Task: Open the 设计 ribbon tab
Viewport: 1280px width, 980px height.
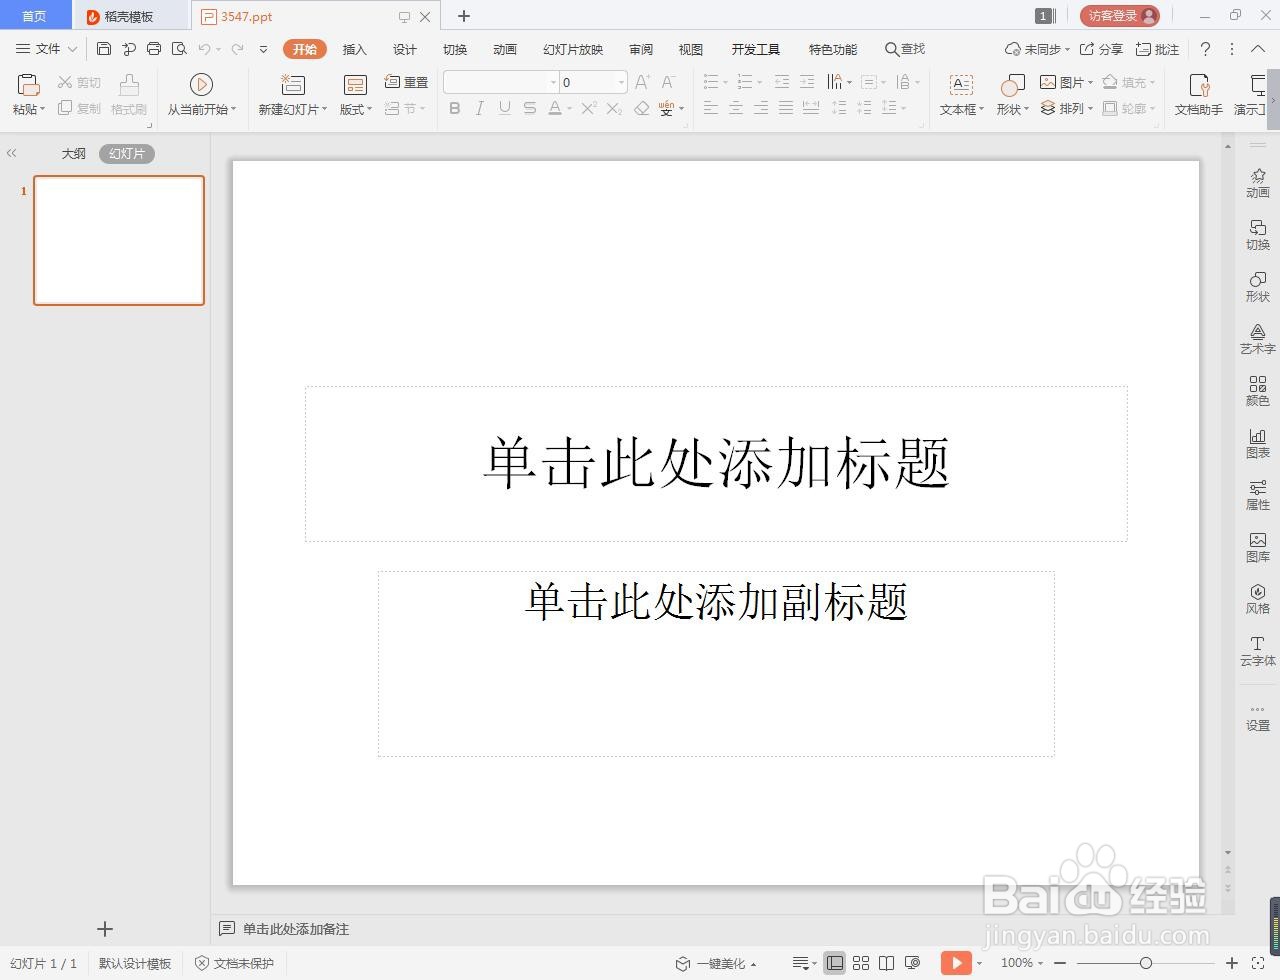Action: pos(405,49)
